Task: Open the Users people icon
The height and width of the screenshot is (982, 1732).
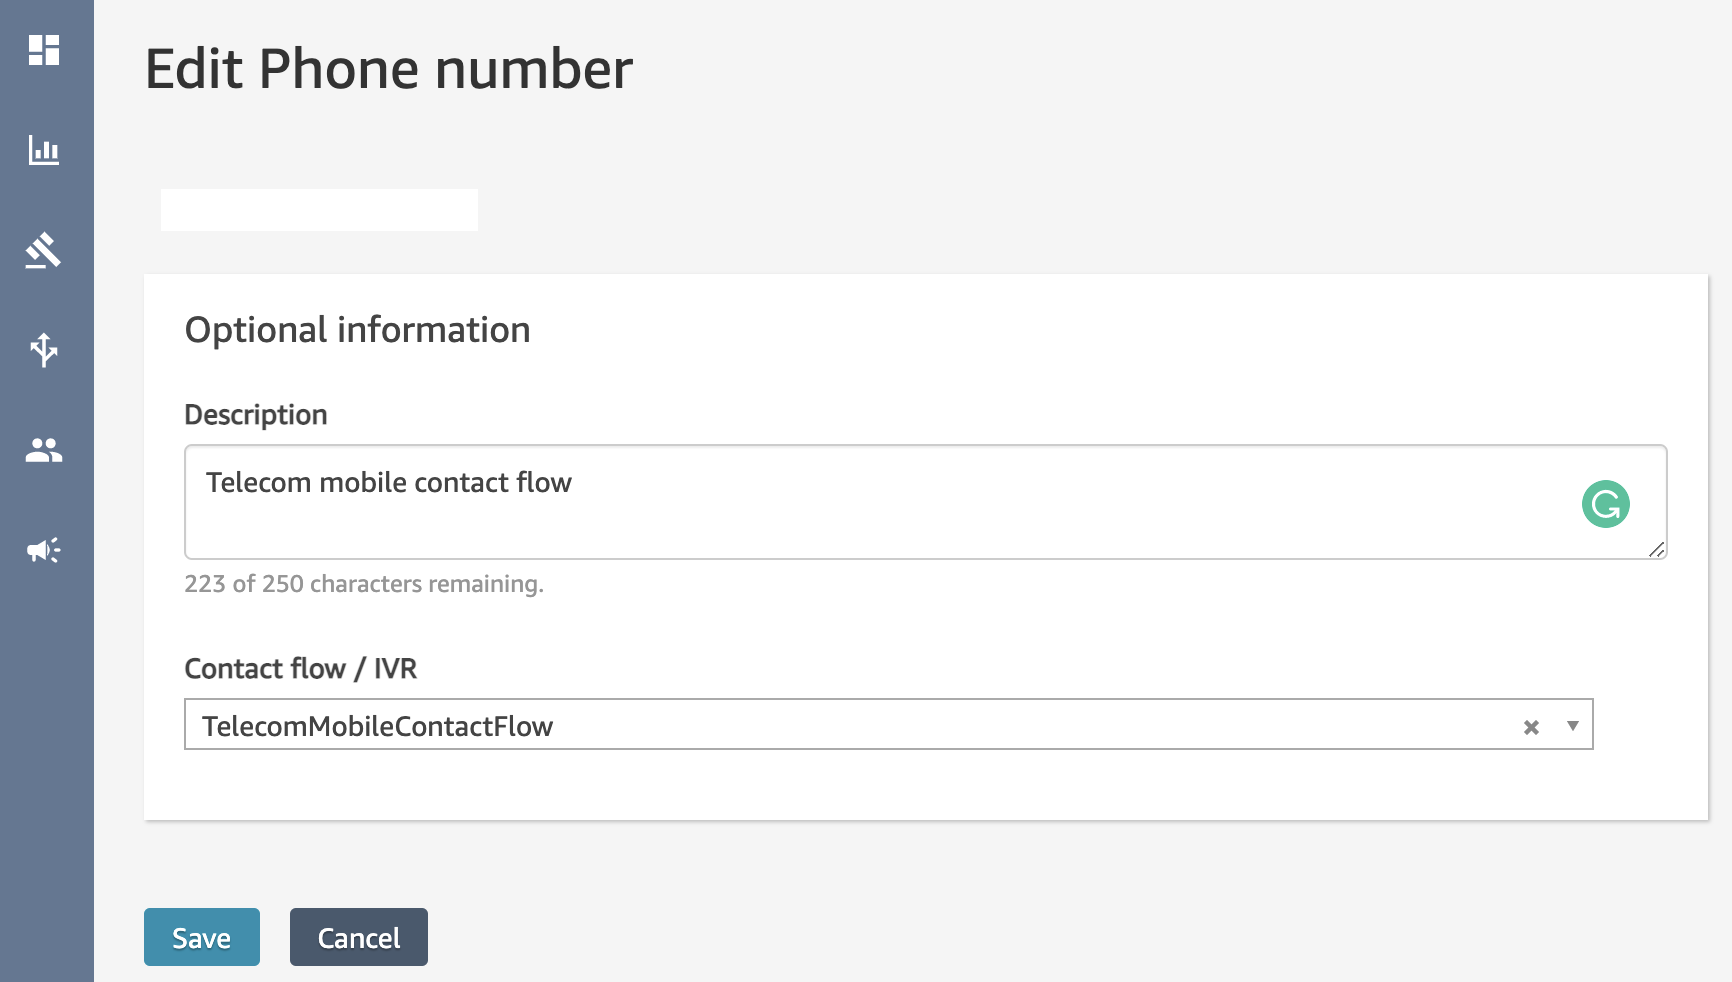Action: (x=44, y=451)
